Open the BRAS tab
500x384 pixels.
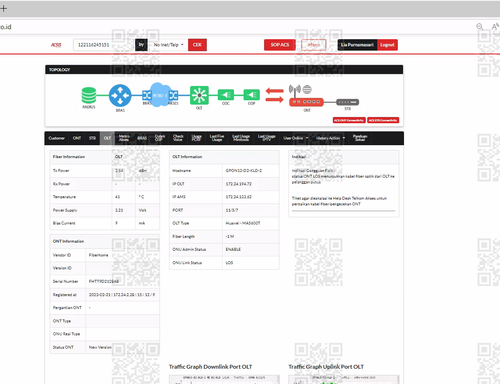[x=142, y=138]
